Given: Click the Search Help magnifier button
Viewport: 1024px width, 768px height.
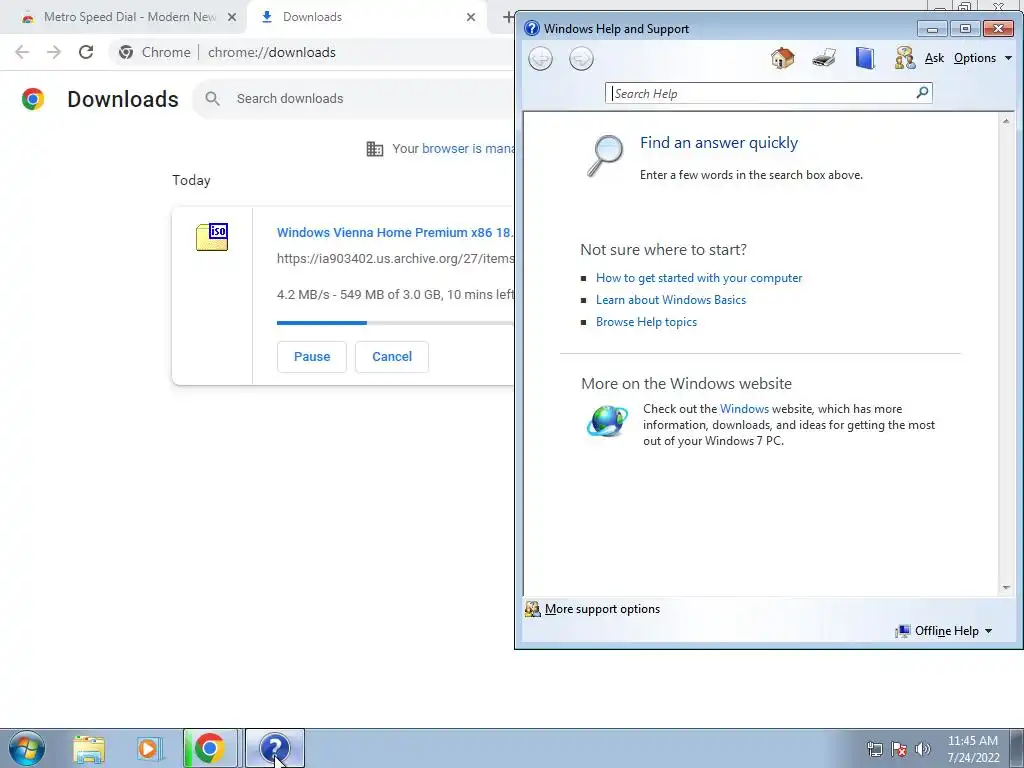Looking at the screenshot, I should (922, 93).
